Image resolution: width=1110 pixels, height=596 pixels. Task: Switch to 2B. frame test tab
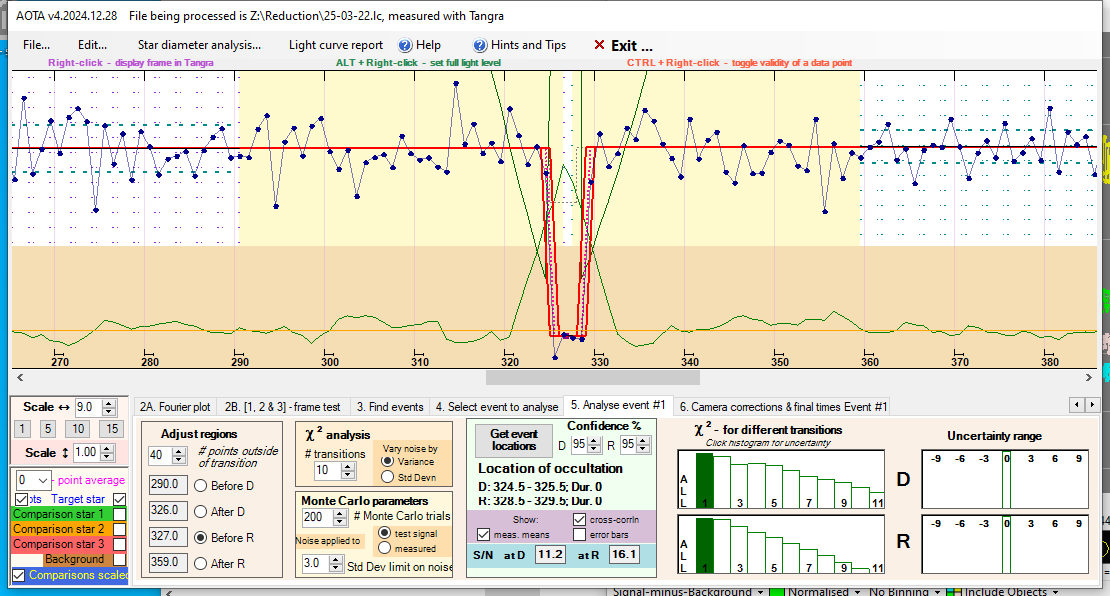[282, 407]
